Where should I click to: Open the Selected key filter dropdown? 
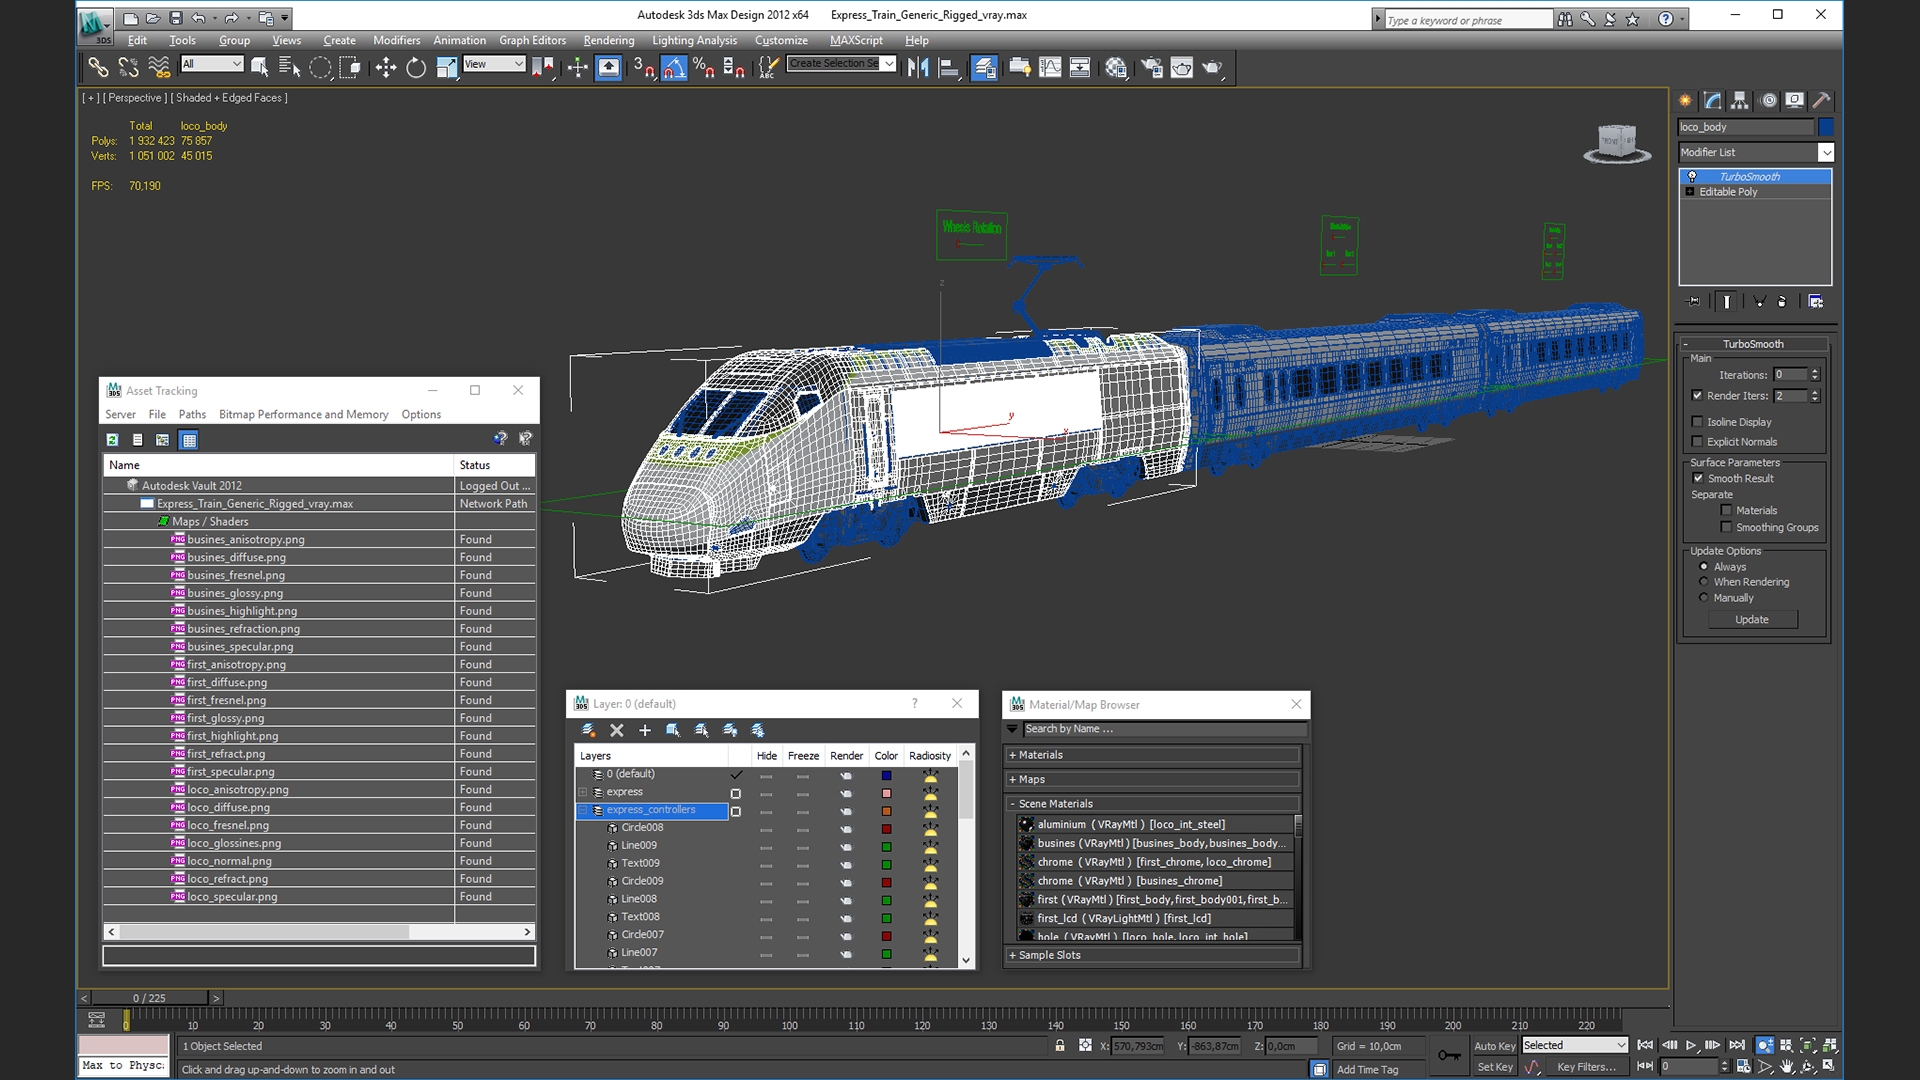1575,1045
